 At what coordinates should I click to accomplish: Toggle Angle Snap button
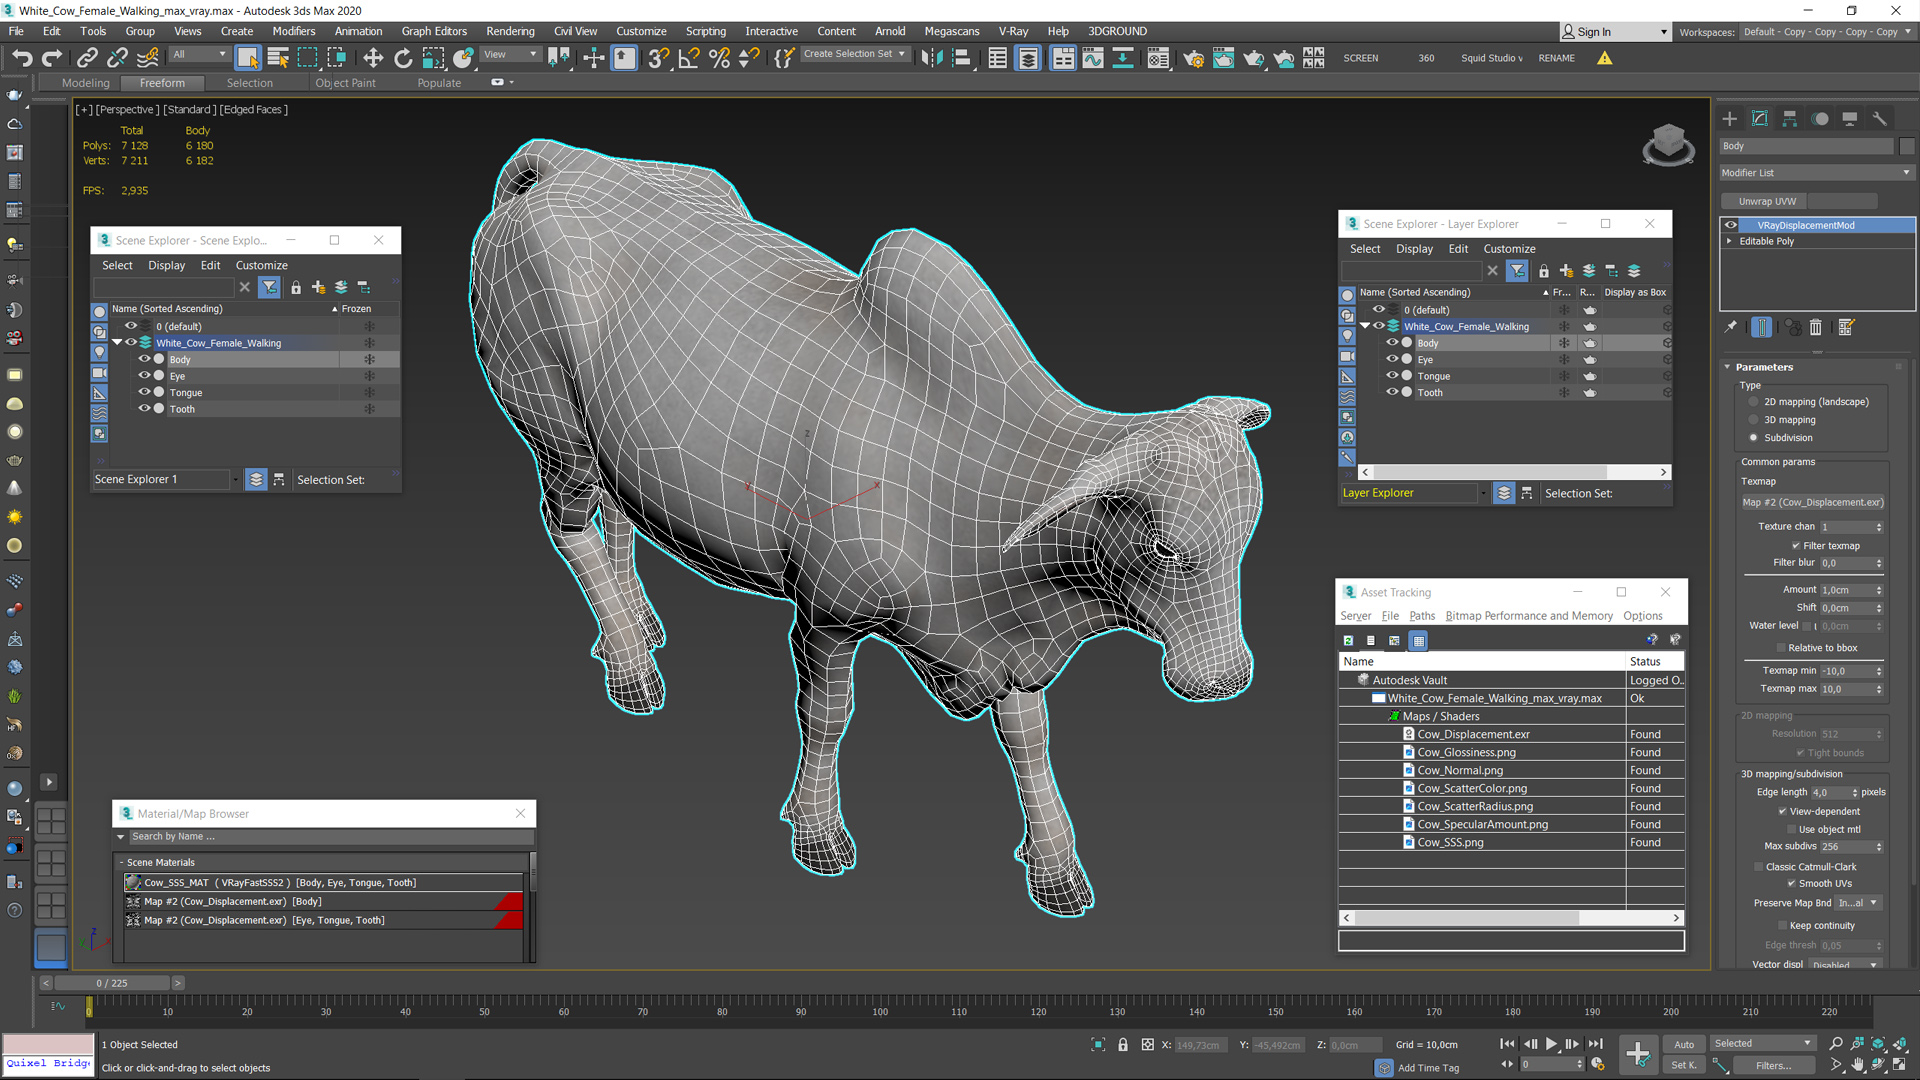tap(689, 58)
